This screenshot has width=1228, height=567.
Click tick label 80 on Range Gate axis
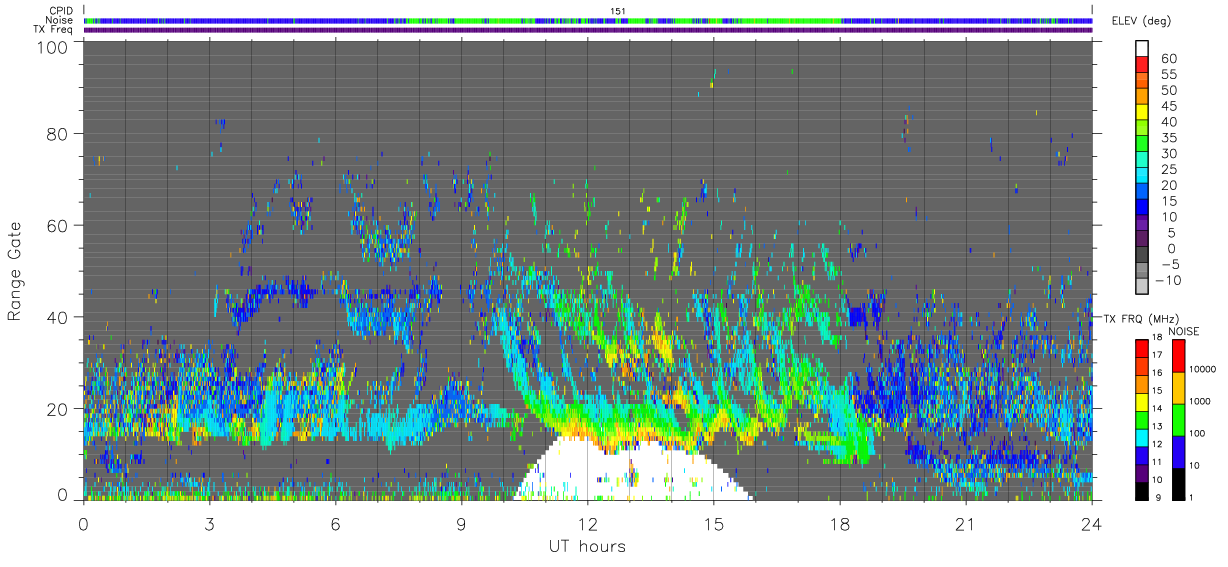click(58, 133)
